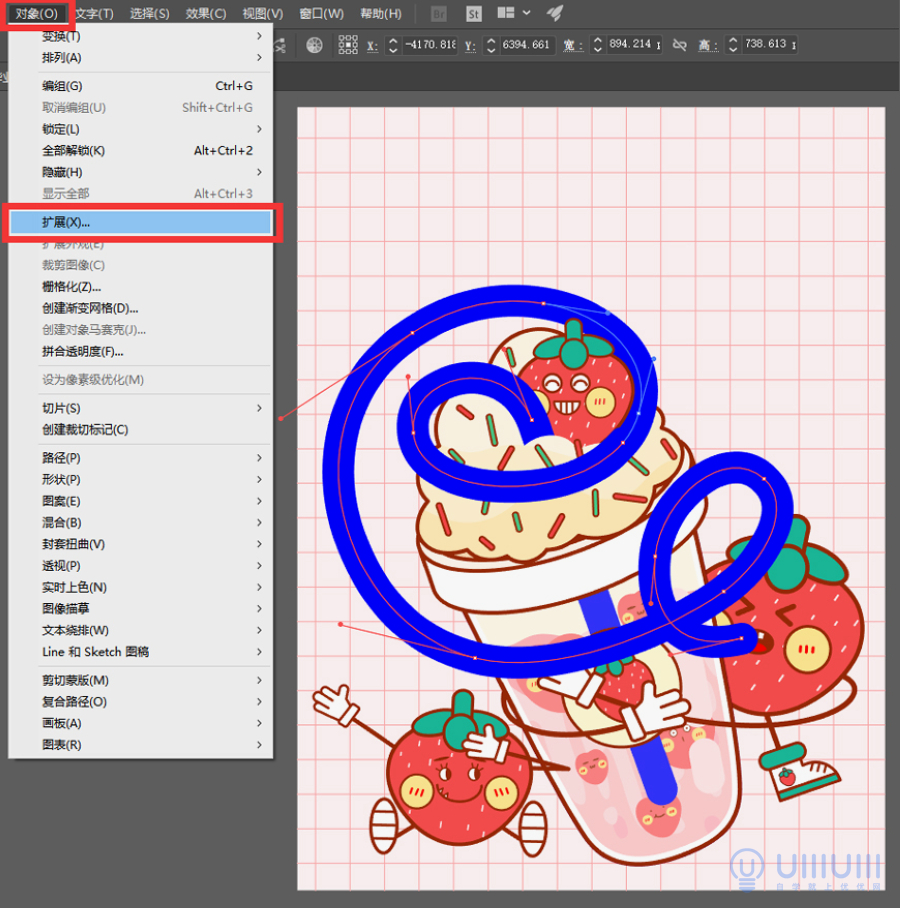Expand the 锁定(L) submenu
900x908 pixels.
click(140, 129)
